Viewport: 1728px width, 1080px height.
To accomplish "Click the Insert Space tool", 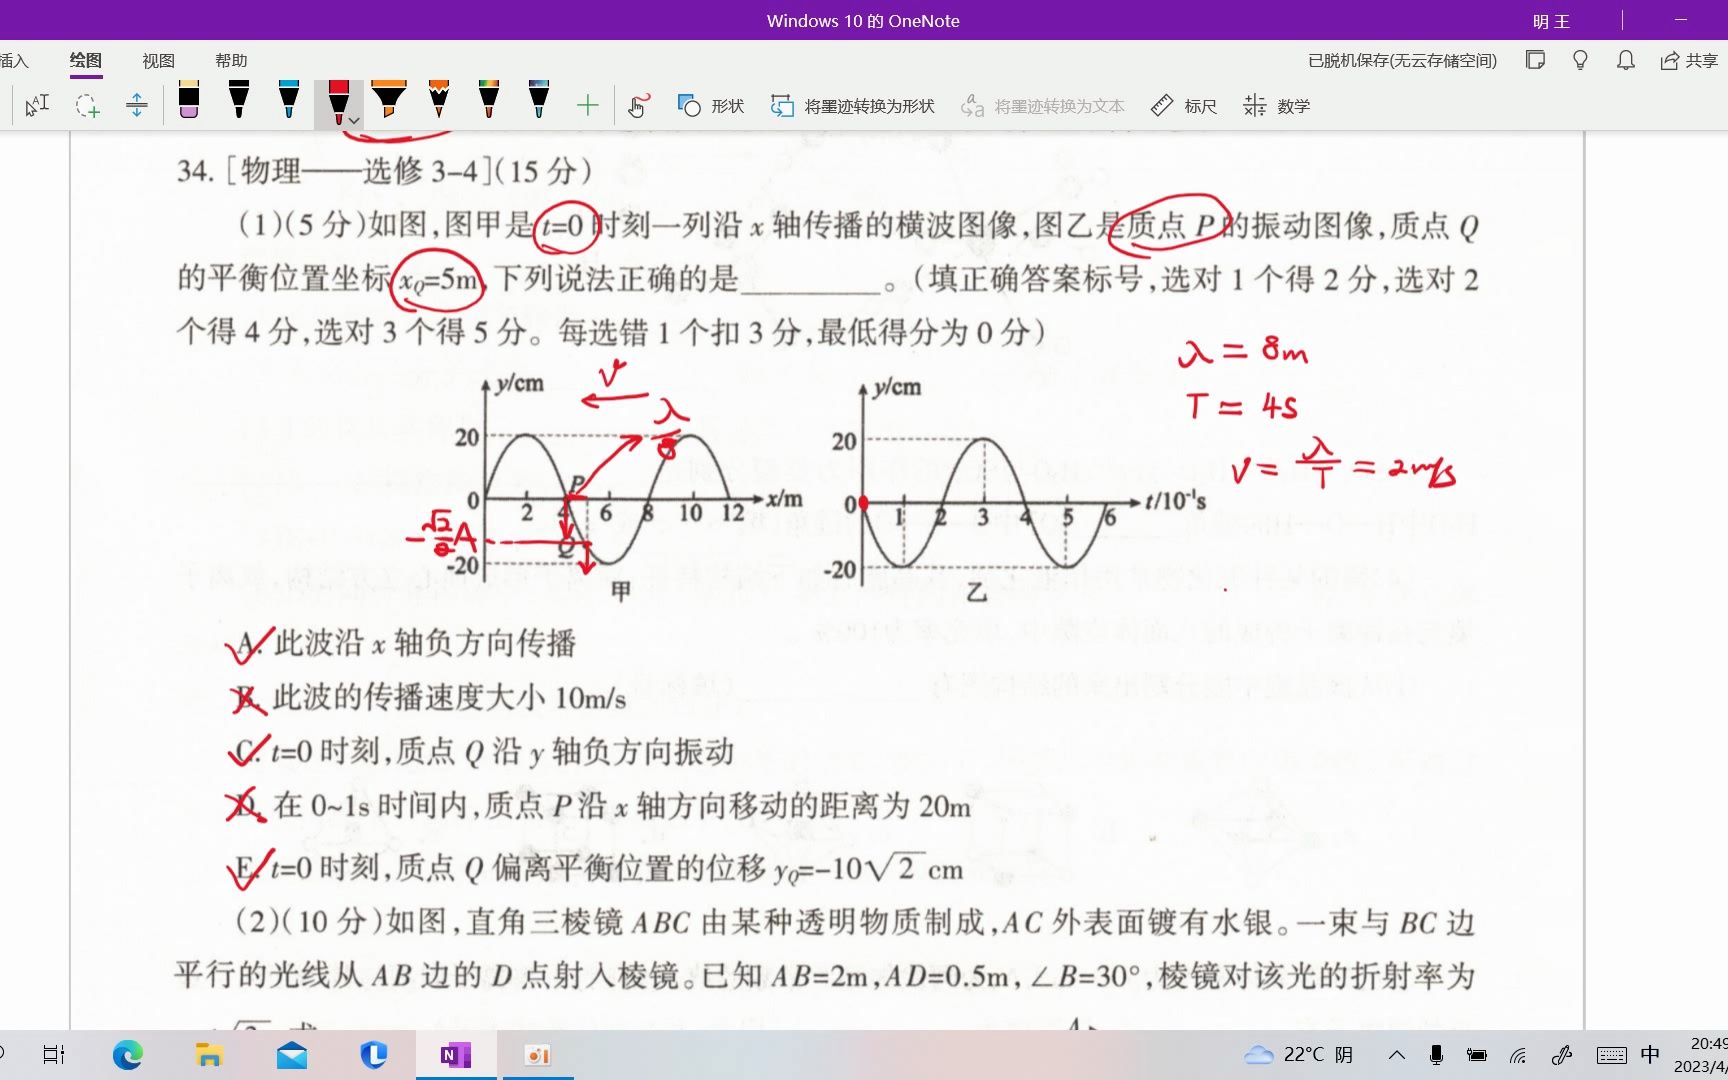I will coord(137,105).
